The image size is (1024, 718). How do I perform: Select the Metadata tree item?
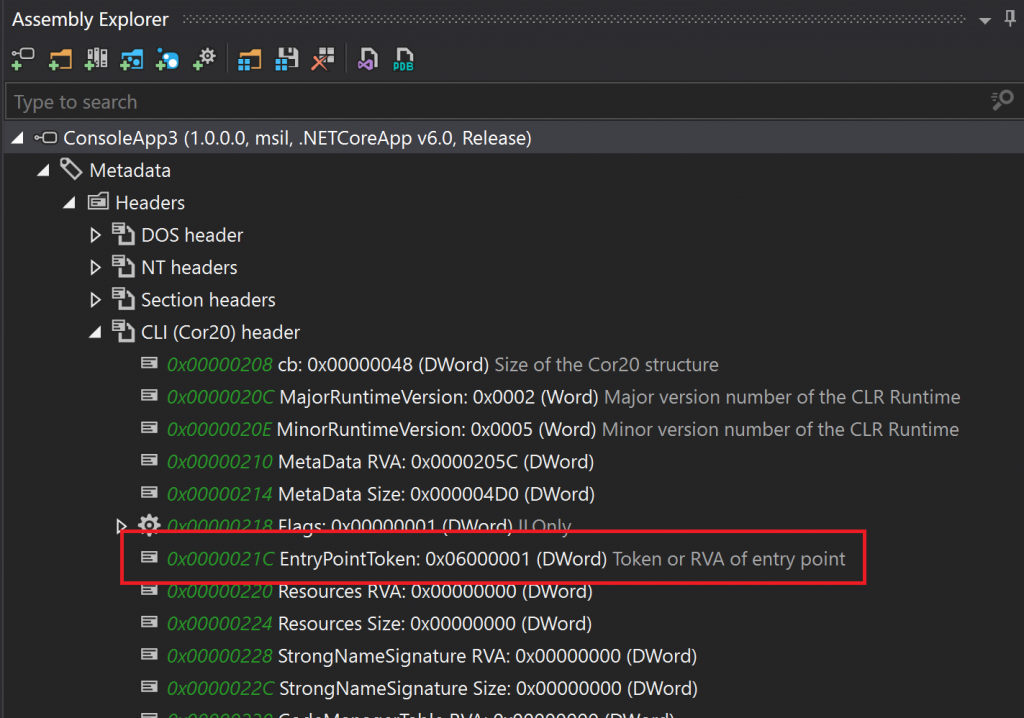pyautogui.click(x=130, y=171)
